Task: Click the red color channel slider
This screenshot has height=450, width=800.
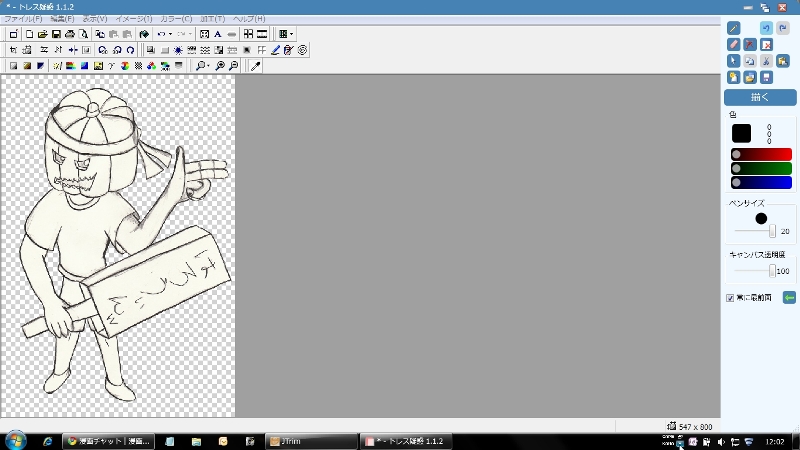Action: 761,155
